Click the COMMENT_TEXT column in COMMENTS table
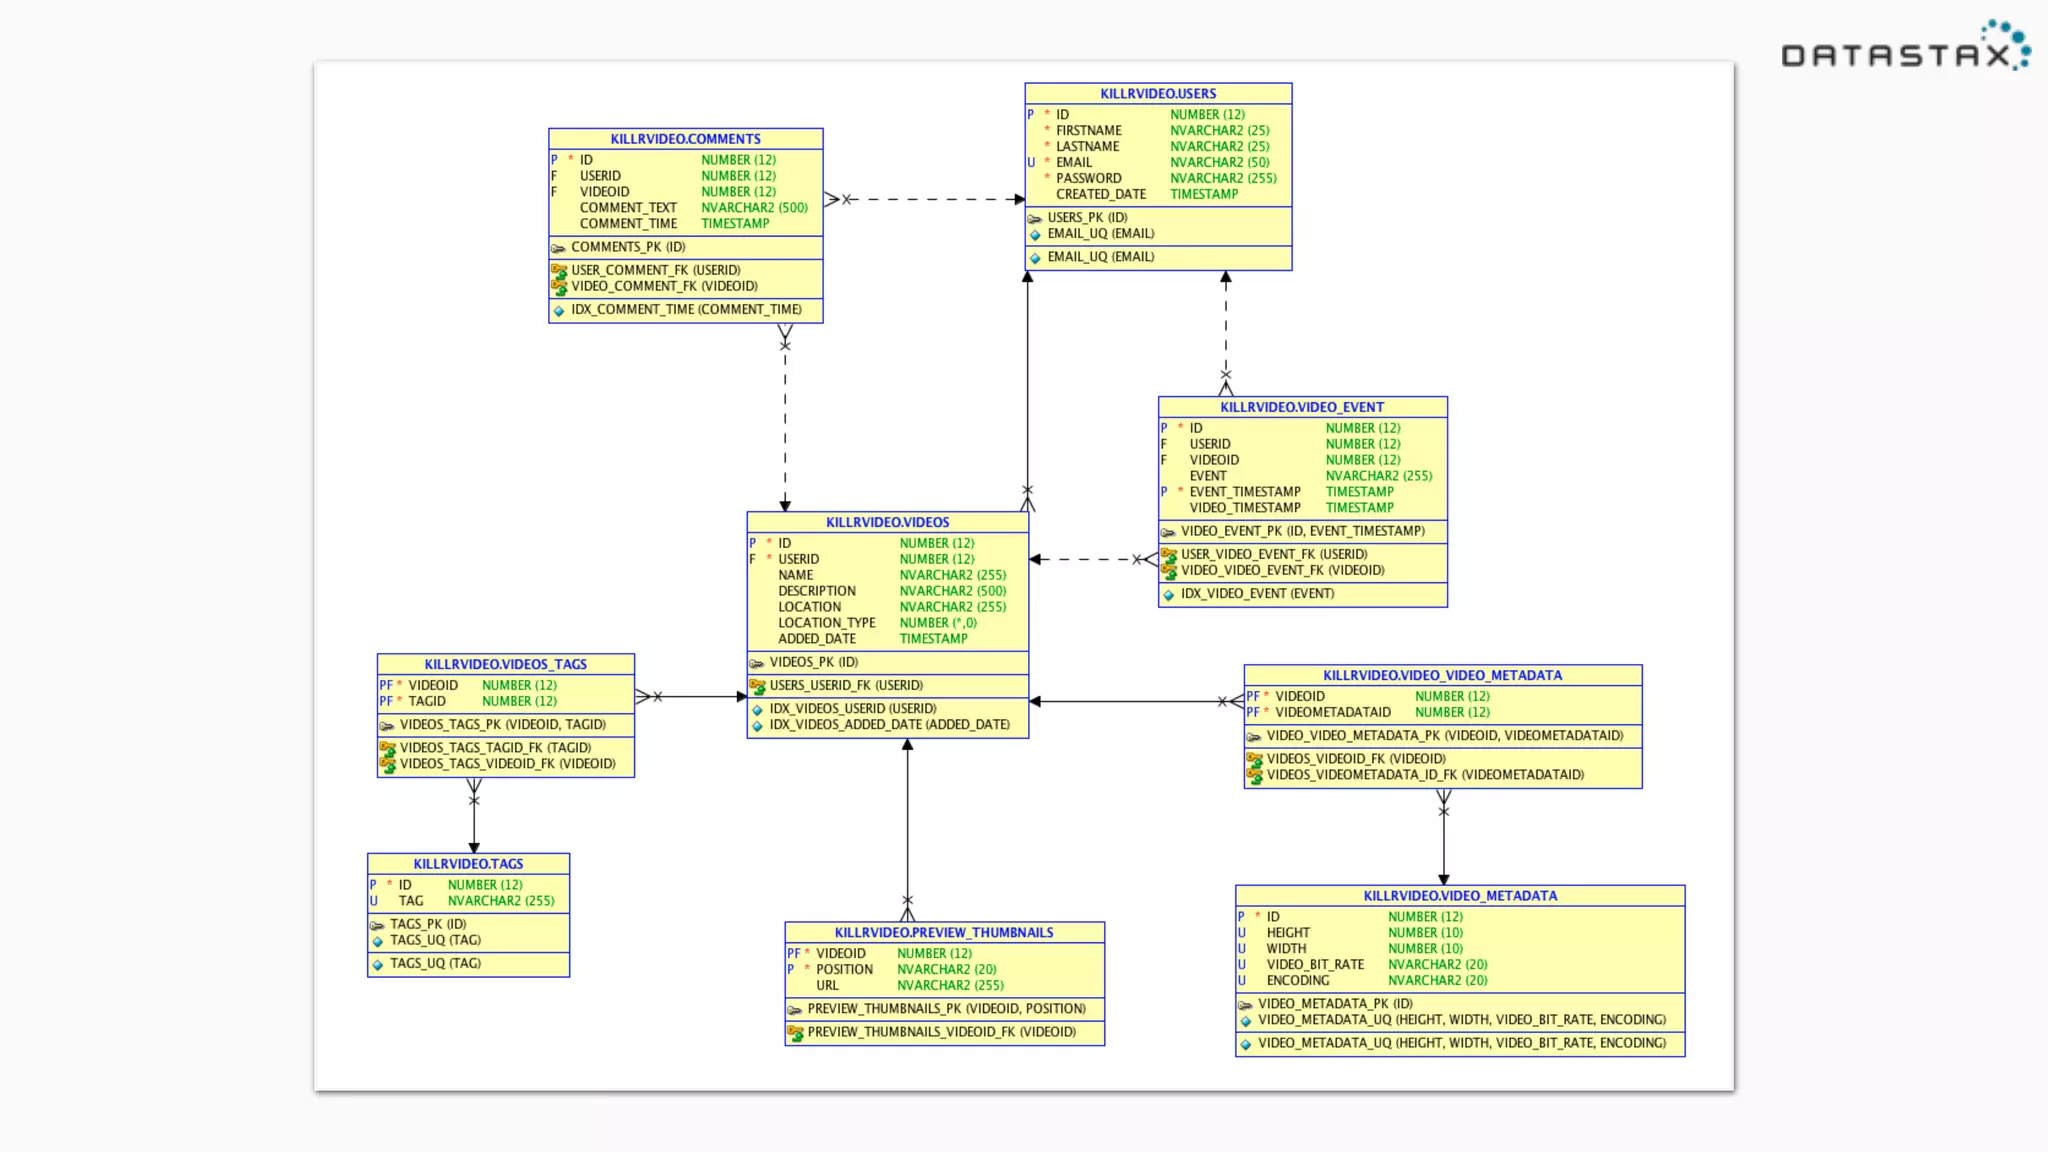The height and width of the screenshot is (1152, 2048). (x=628, y=208)
